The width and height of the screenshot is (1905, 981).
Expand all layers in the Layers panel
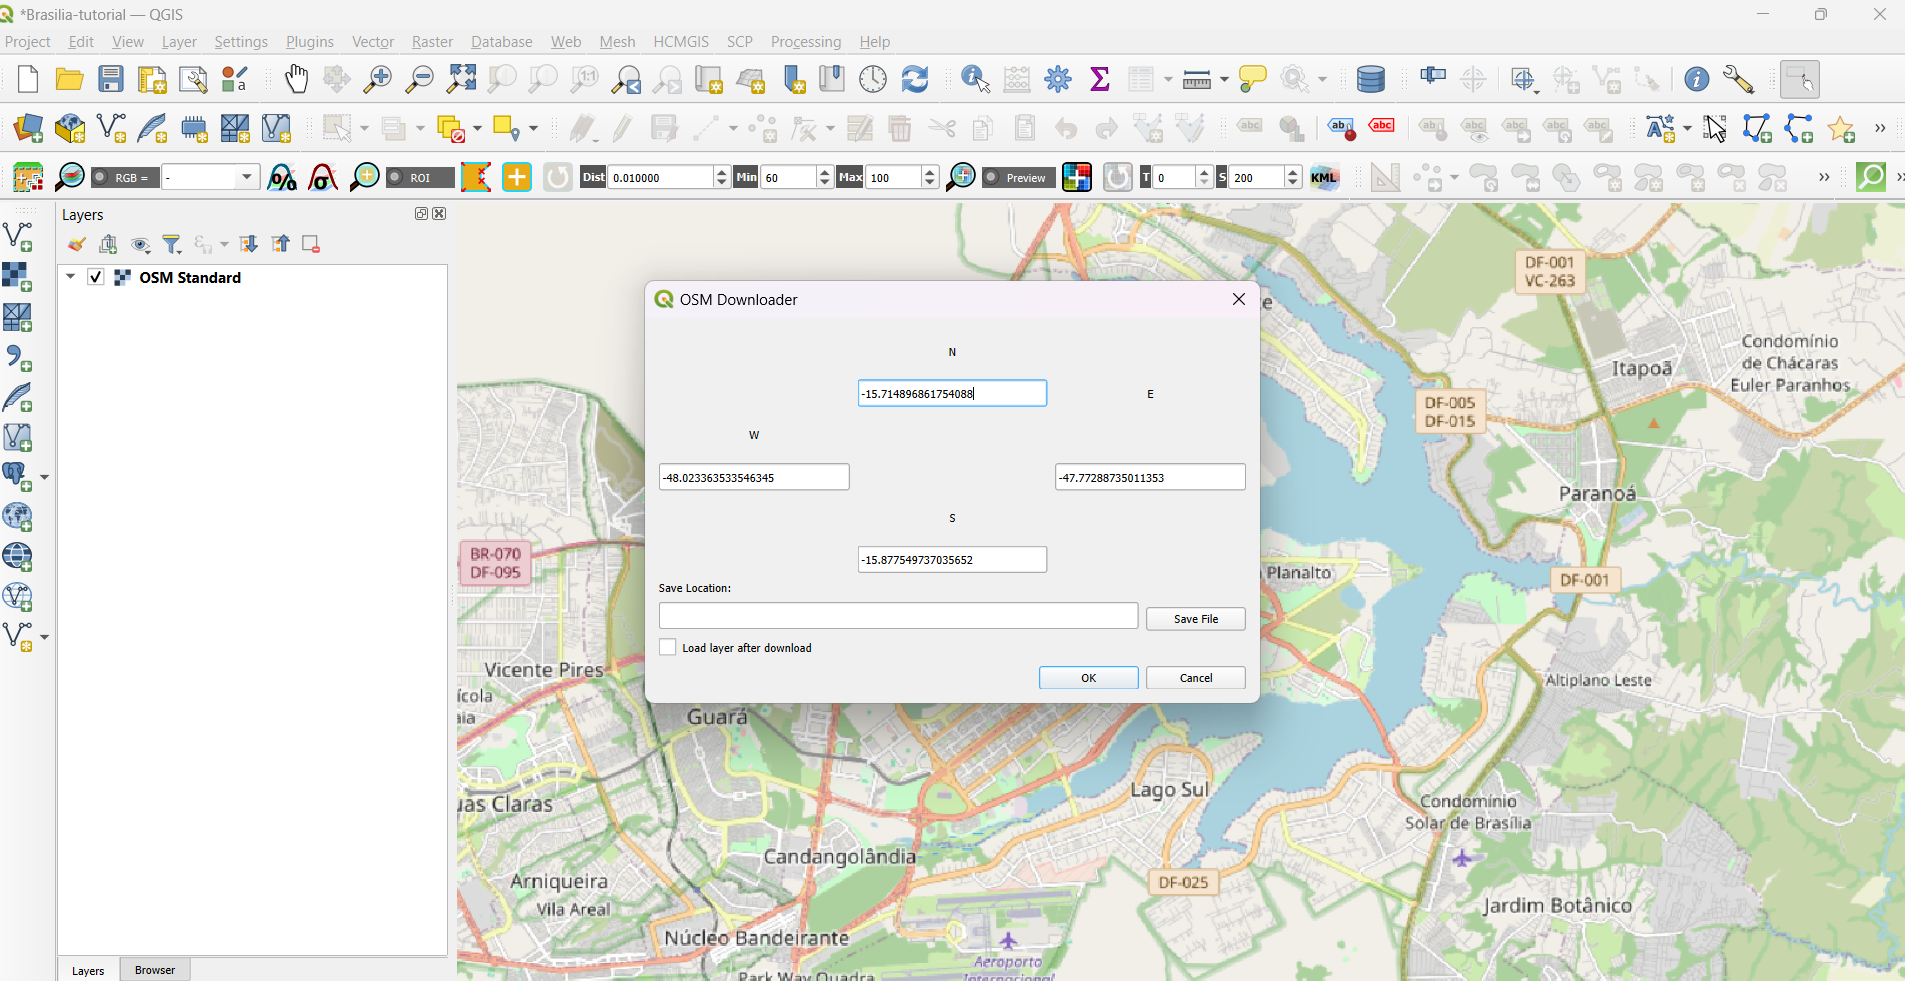point(248,244)
